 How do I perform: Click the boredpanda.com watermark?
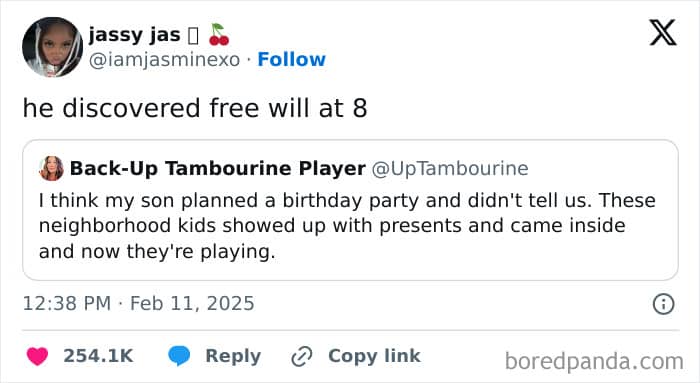(x=594, y=361)
